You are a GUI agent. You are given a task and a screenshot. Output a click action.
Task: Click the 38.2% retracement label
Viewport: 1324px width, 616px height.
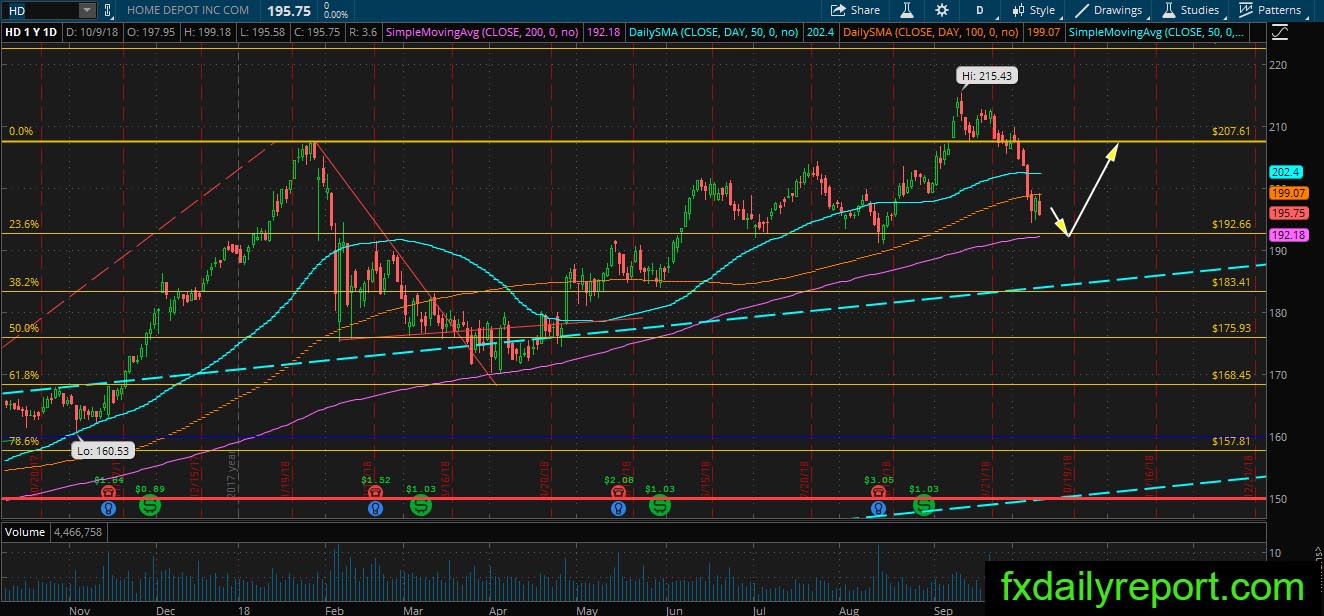tap(24, 283)
